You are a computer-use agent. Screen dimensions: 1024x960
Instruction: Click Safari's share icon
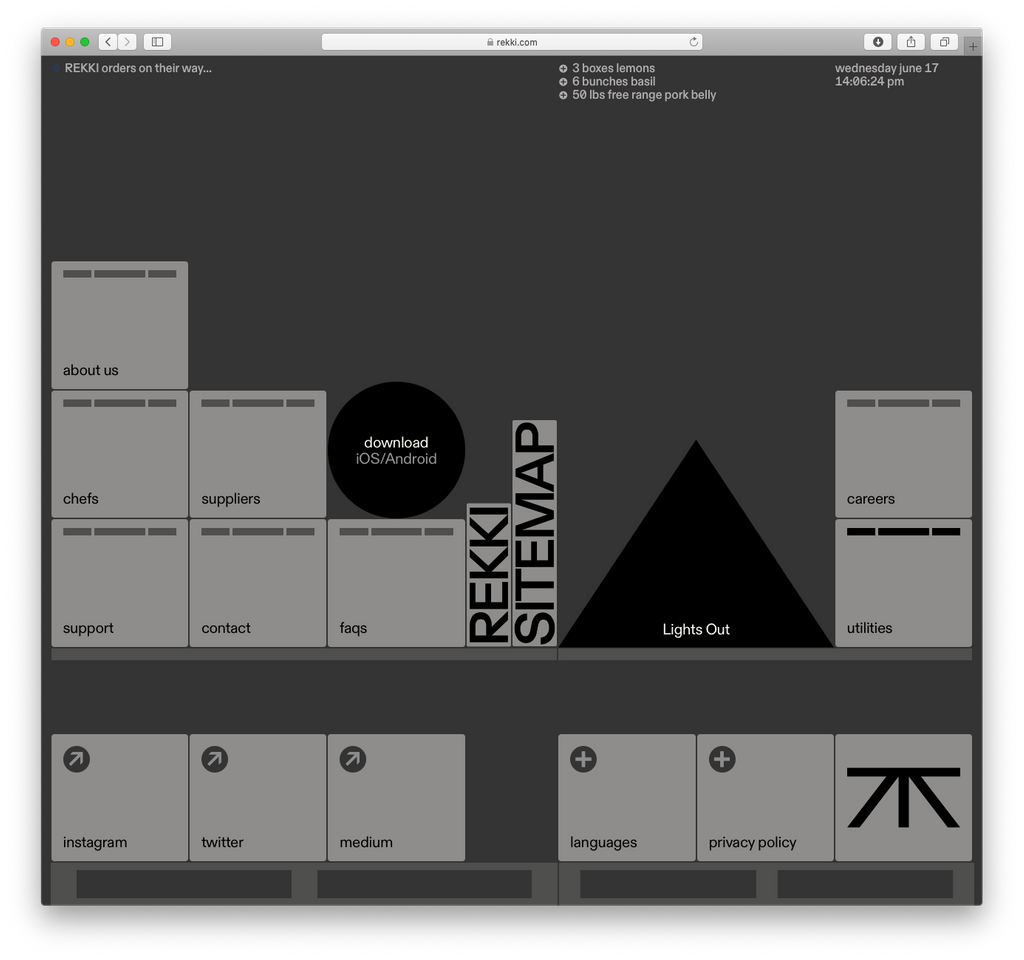click(910, 42)
